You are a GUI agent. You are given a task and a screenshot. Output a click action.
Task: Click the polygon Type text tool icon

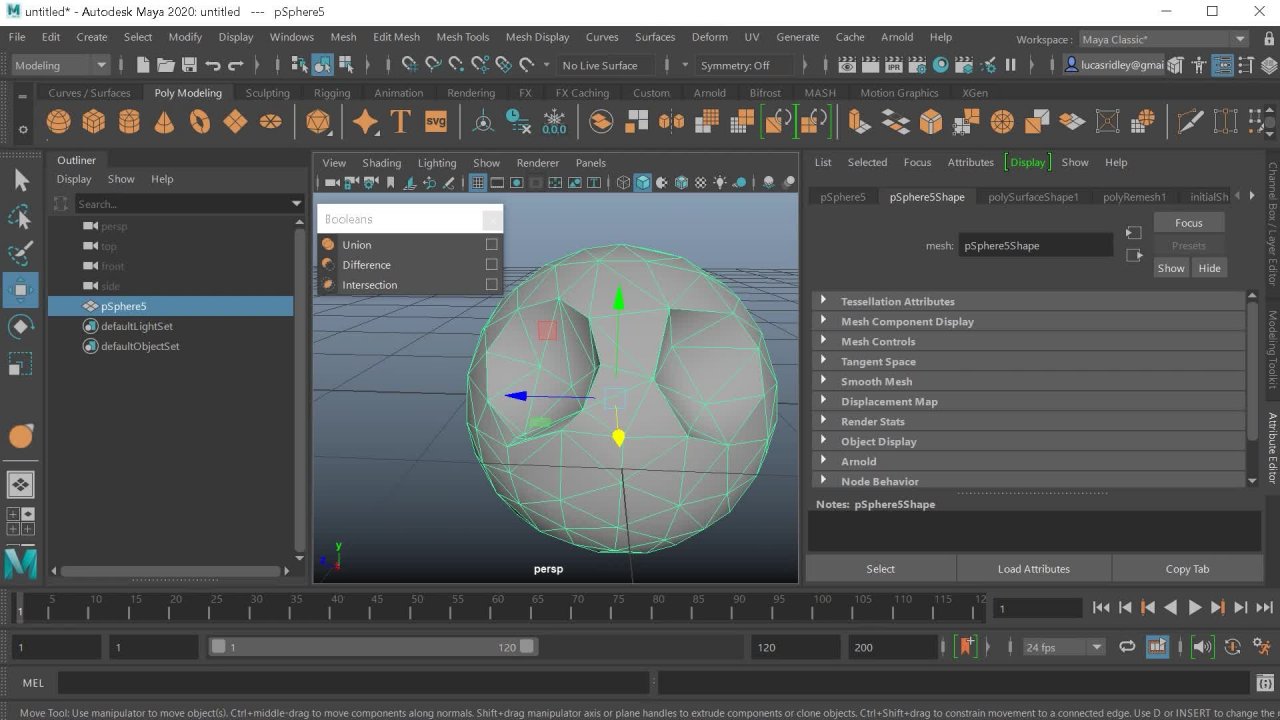pos(400,122)
